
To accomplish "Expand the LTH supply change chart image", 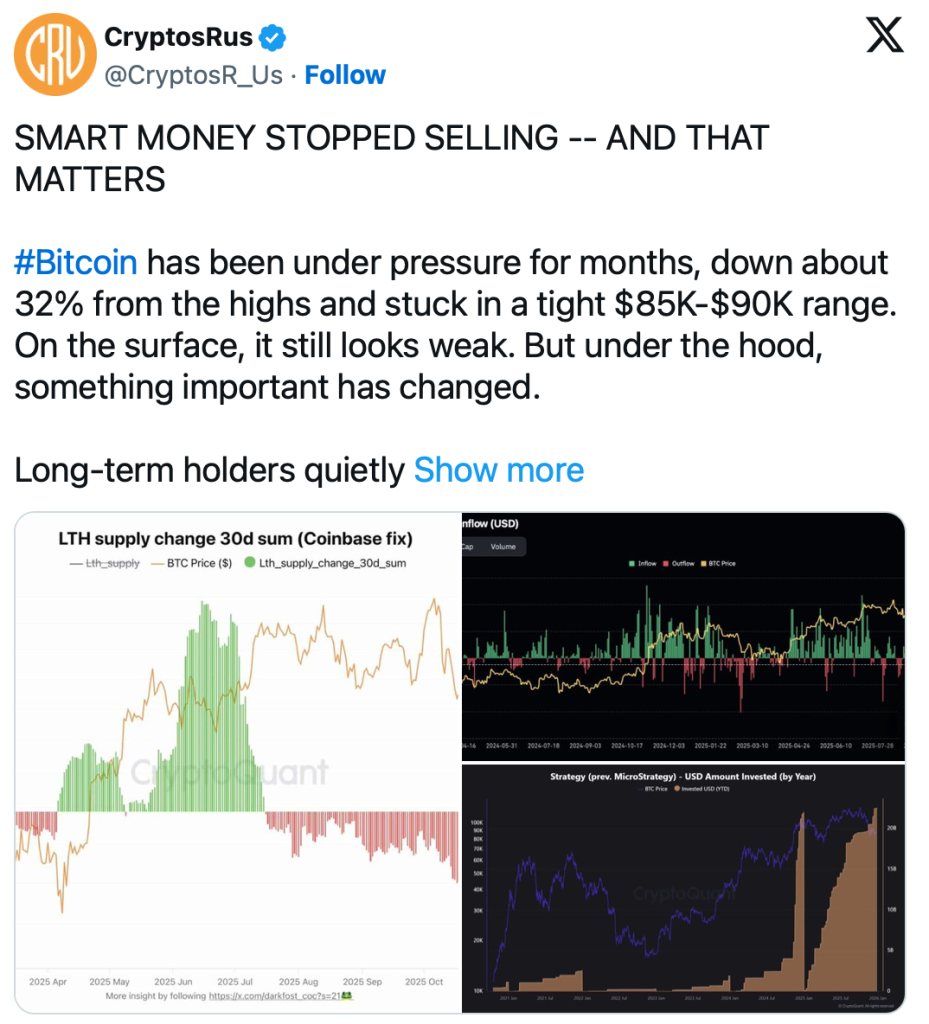I will (236, 760).
